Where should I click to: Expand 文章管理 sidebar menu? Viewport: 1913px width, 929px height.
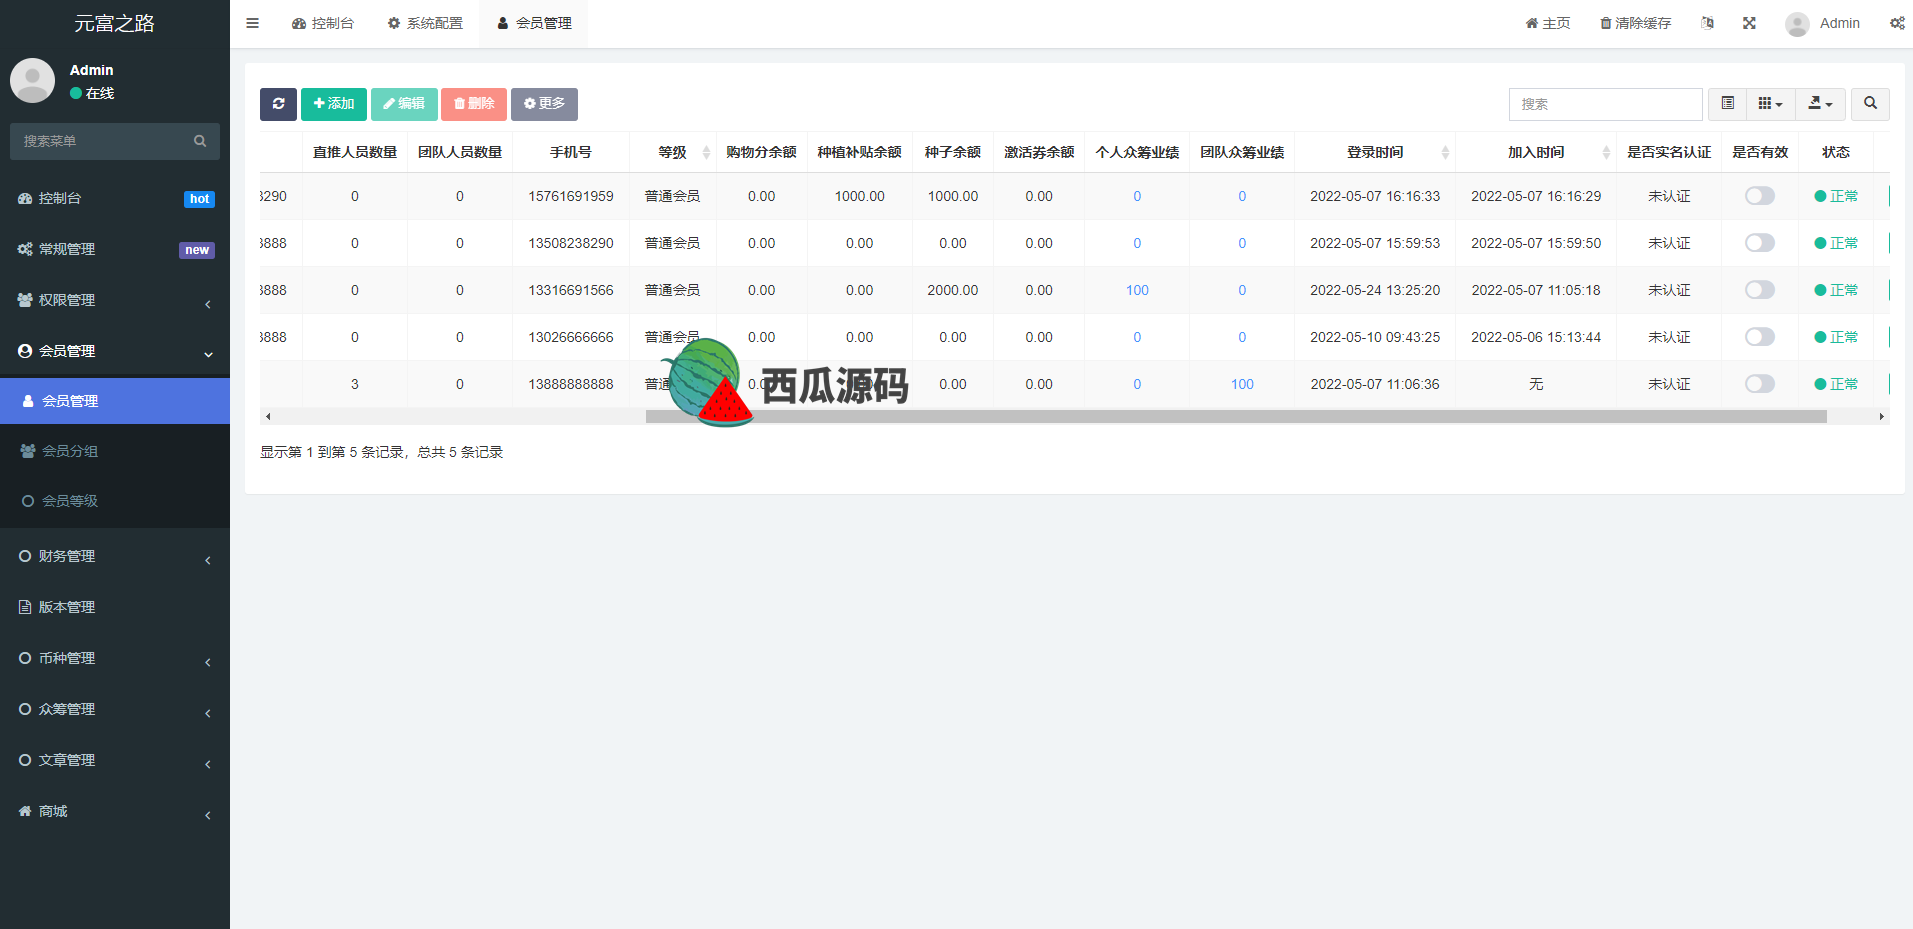[115, 761]
